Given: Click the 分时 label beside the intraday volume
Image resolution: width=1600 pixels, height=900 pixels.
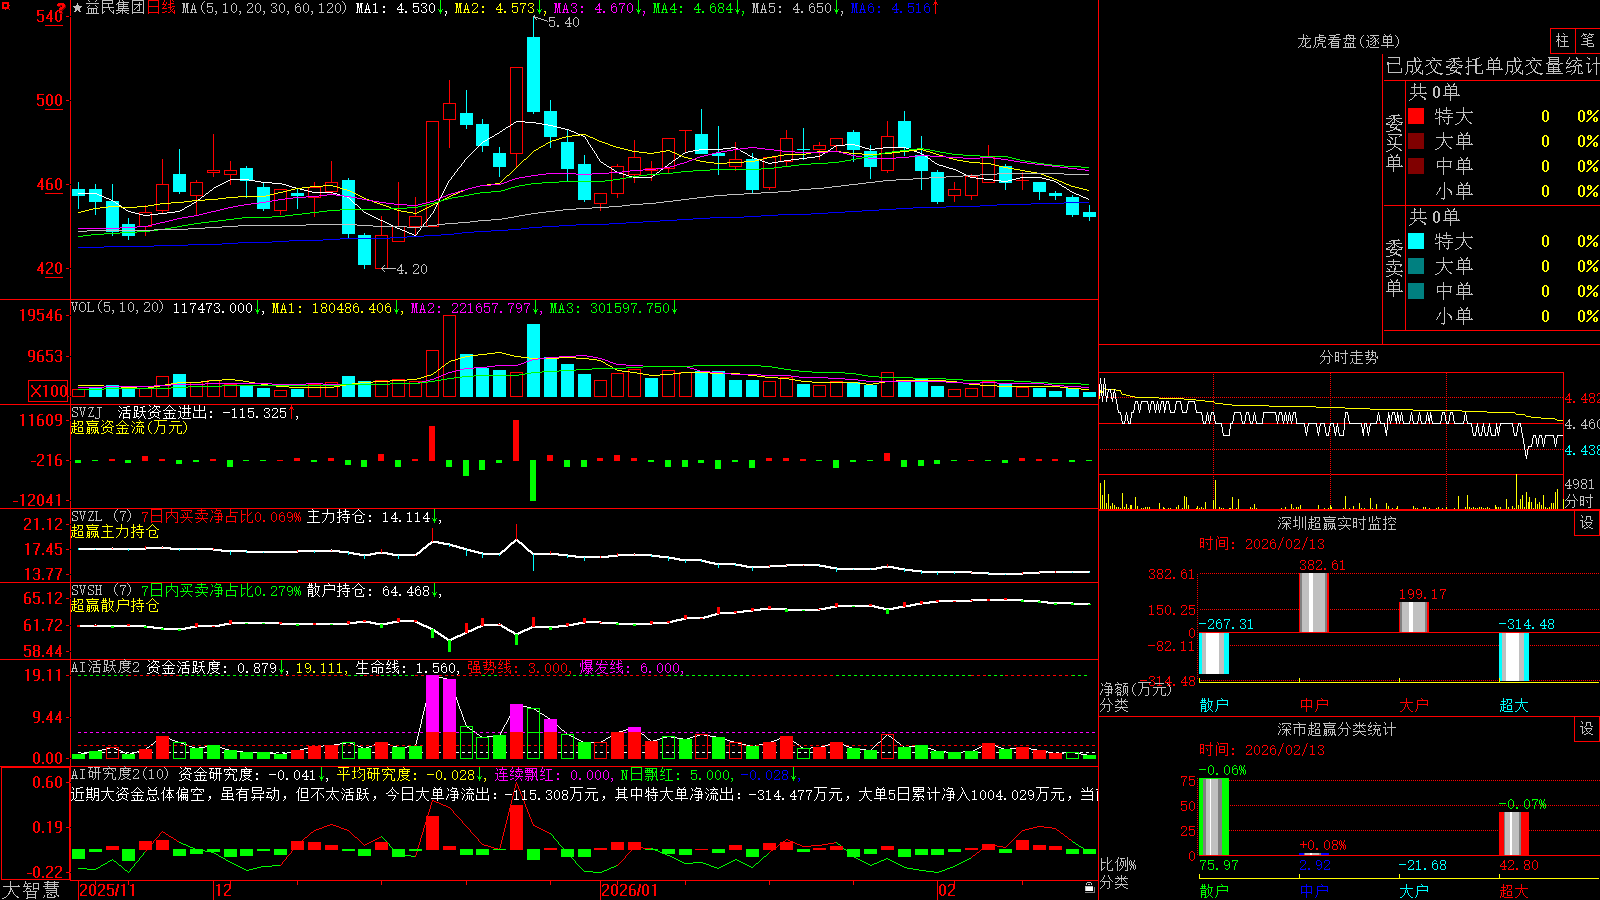Looking at the screenshot, I should (1579, 501).
